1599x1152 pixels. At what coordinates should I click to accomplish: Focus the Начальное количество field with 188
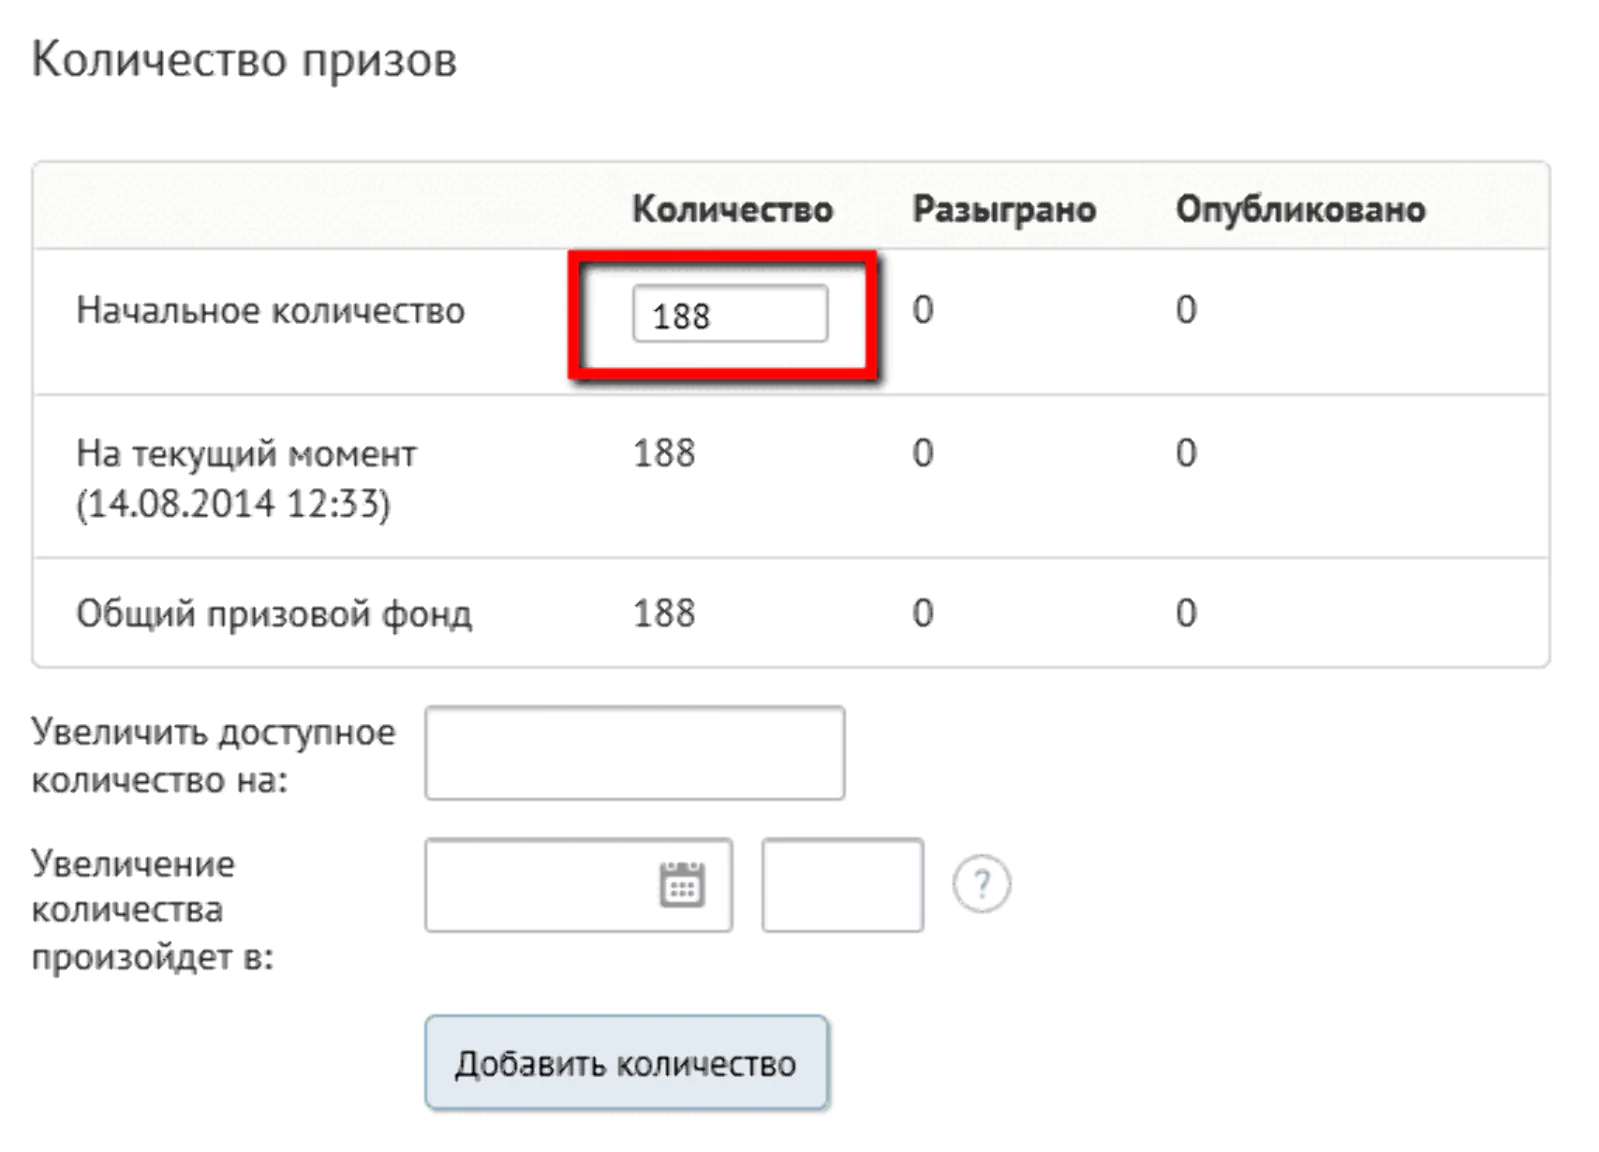pyautogui.click(x=729, y=314)
